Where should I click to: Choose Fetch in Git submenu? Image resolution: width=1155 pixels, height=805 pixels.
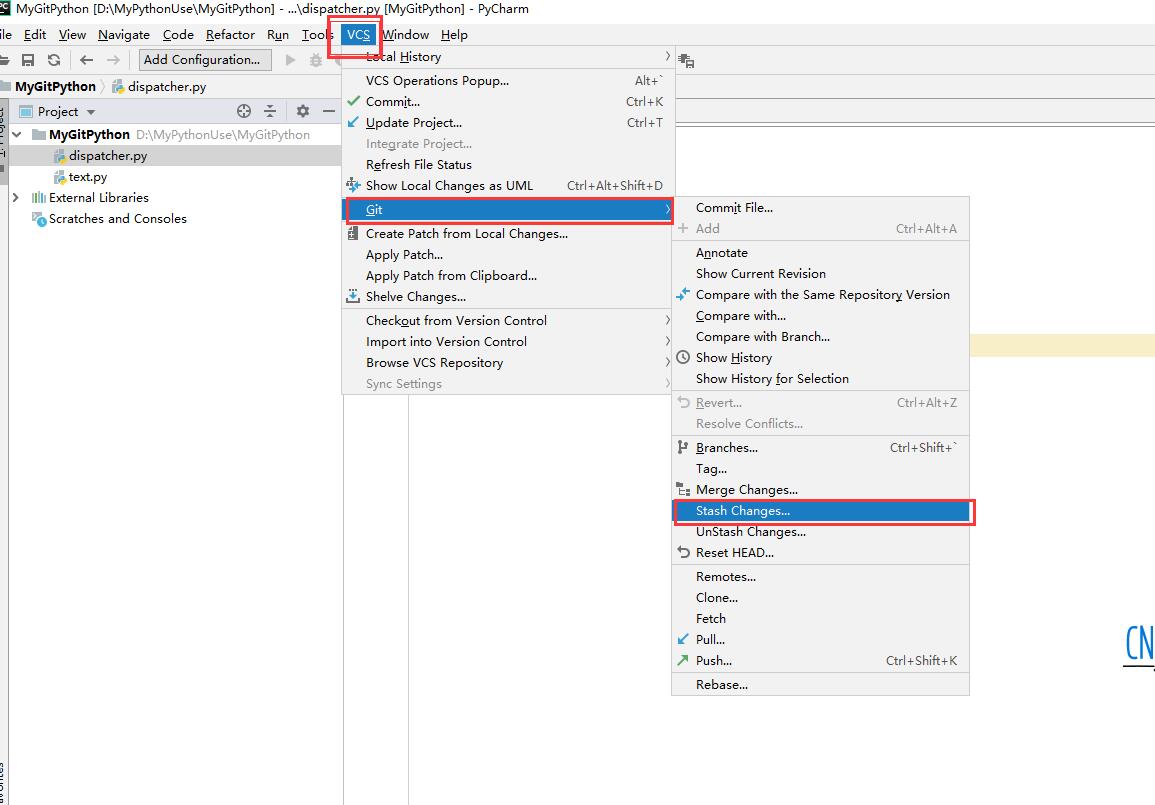click(x=821, y=619)
